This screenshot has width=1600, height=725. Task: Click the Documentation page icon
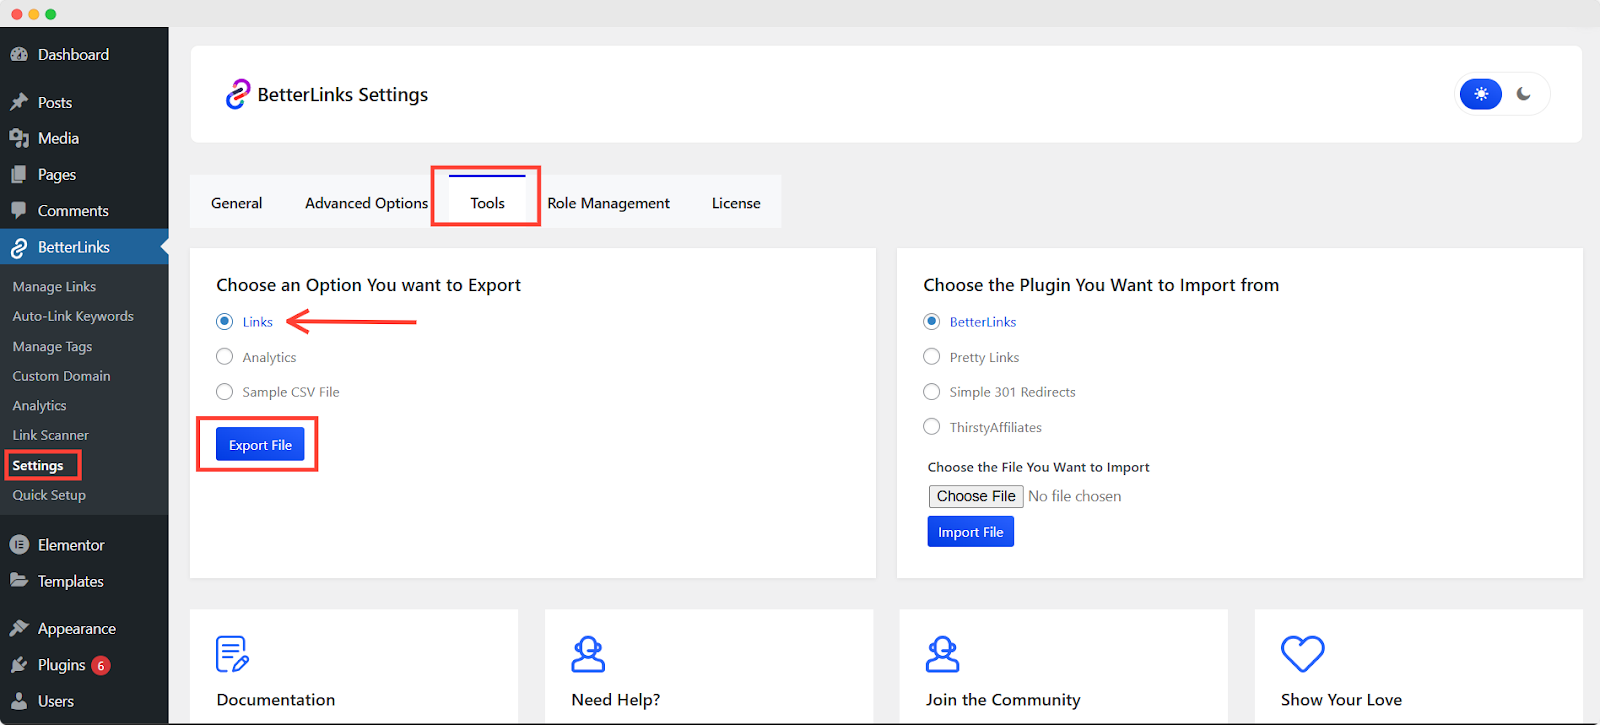click(x=233, y=654)
